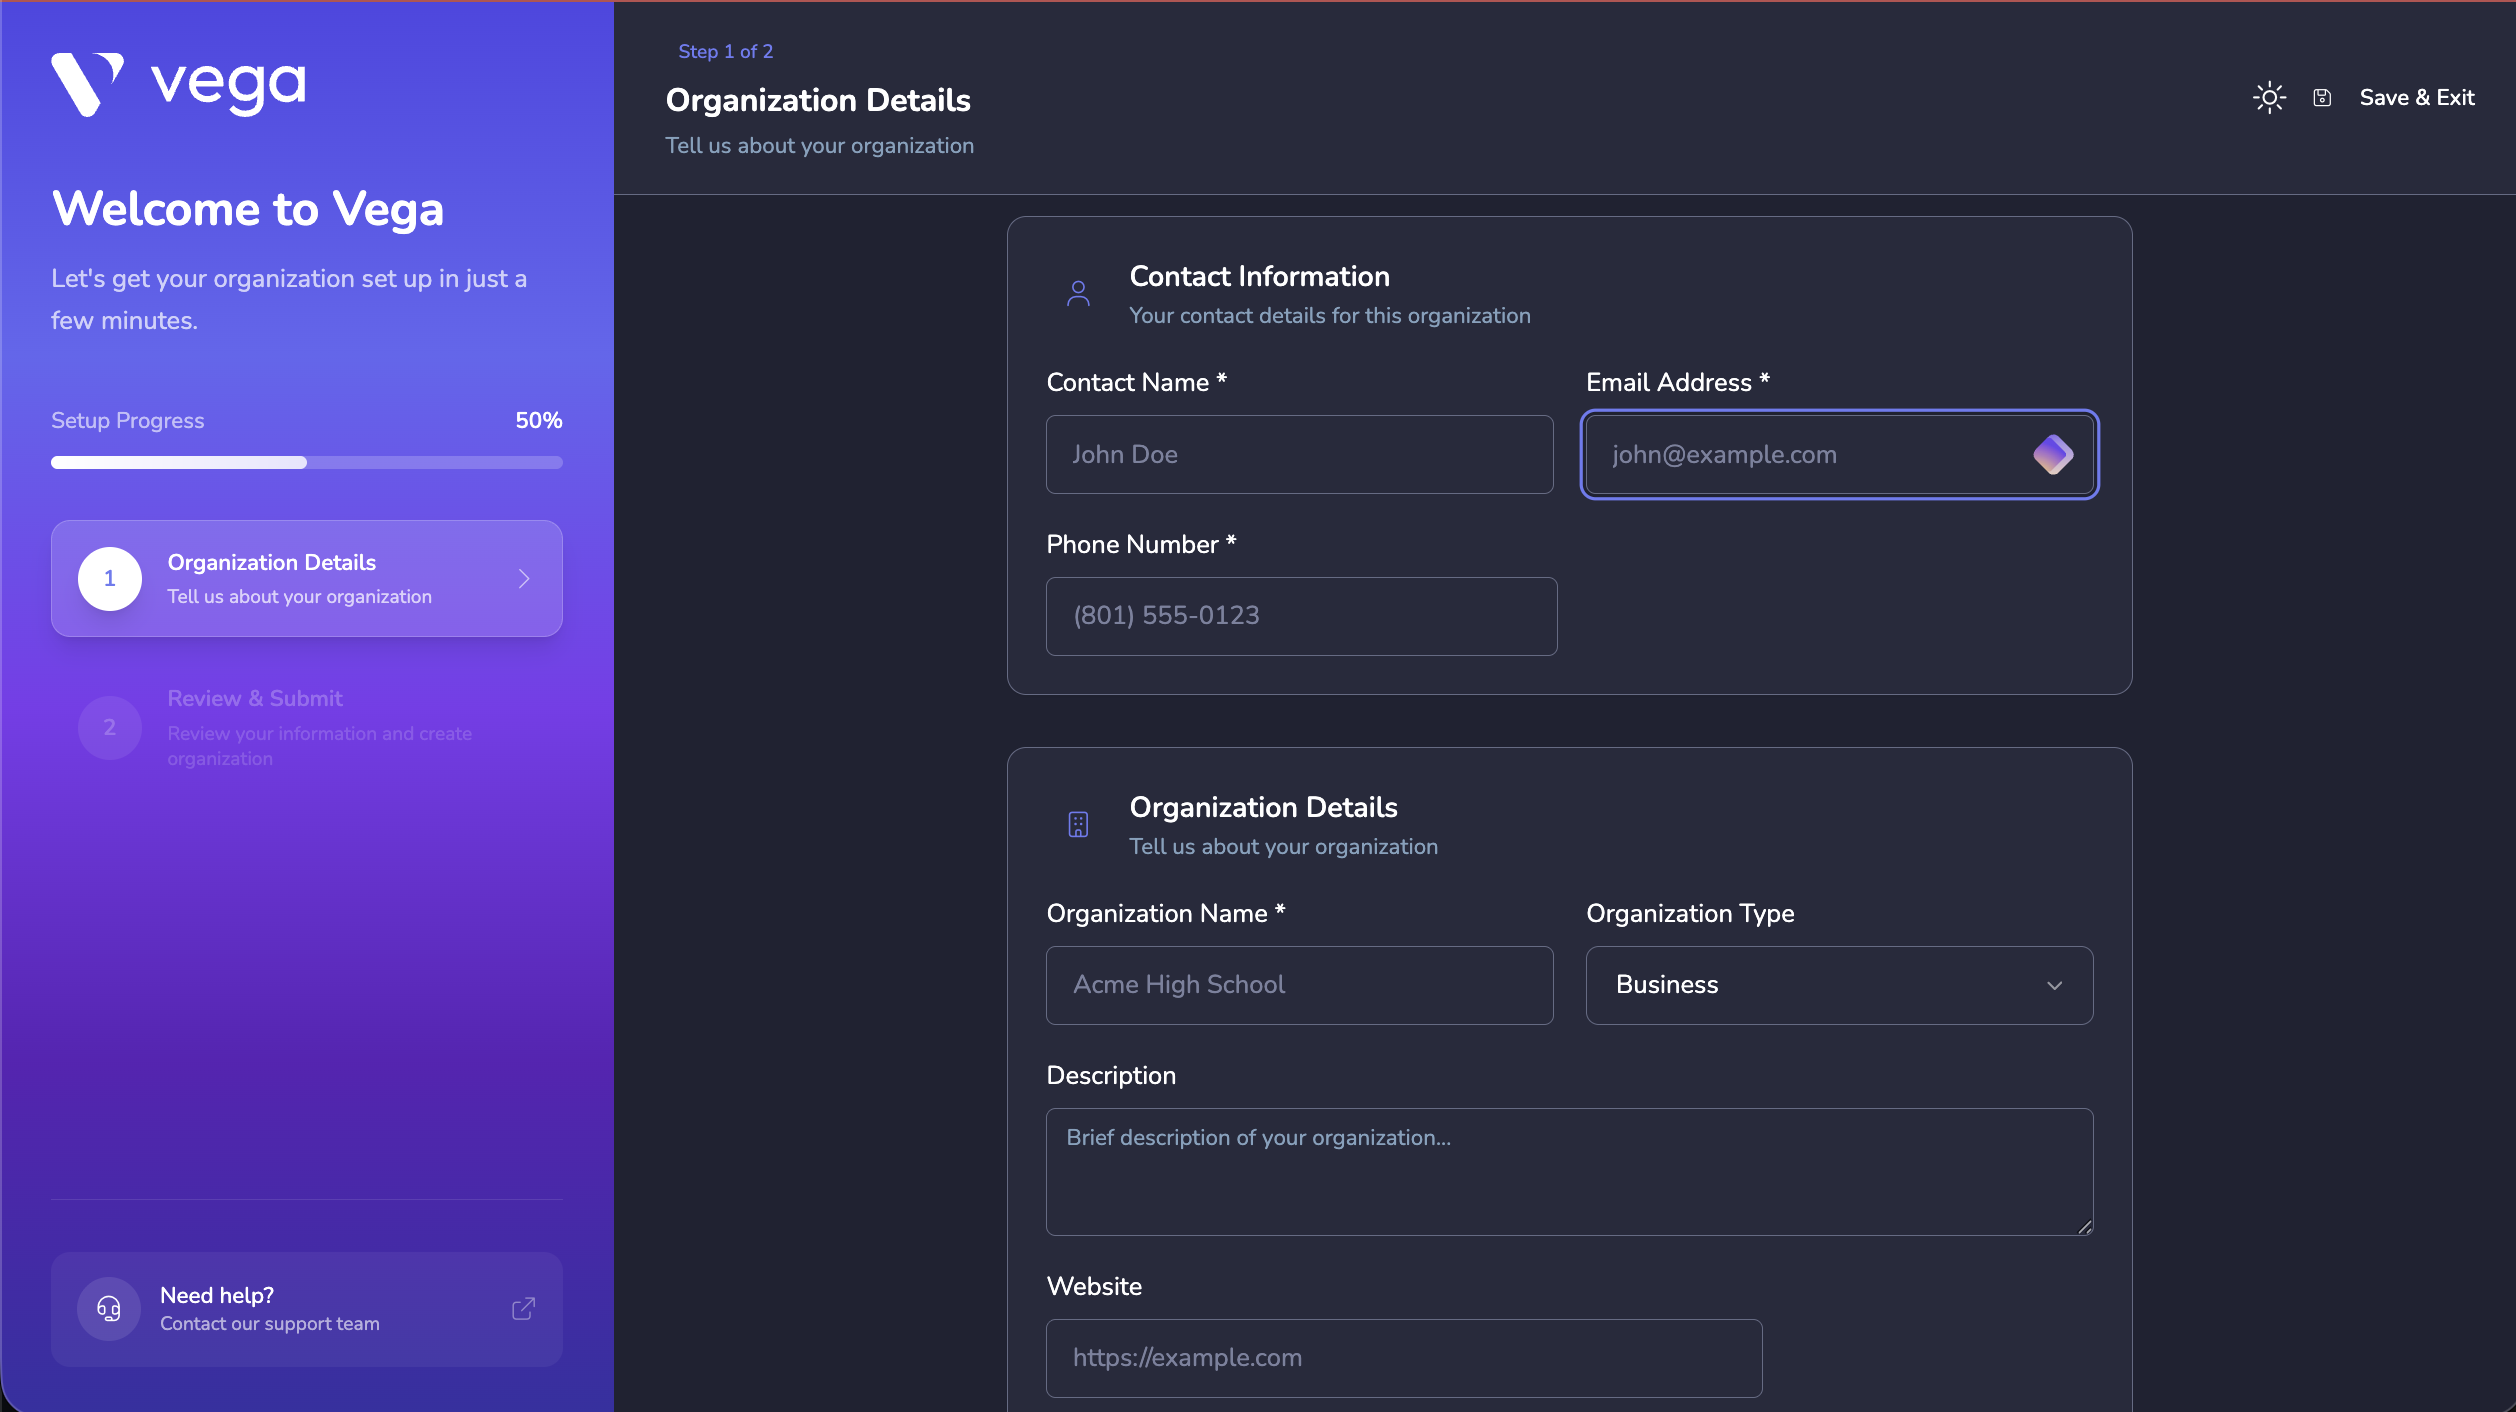
Task: Click the Description text area
Action: tap(1568, 1172)
